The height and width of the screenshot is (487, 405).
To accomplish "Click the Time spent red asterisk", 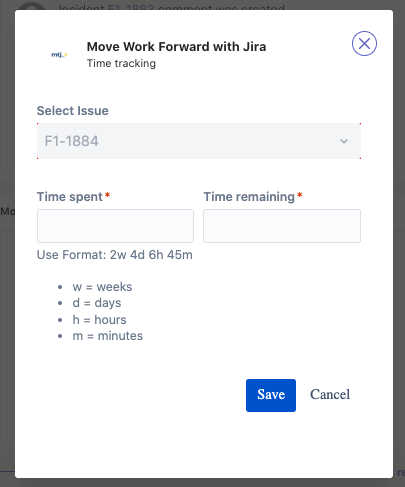I will tap(107, 195).
